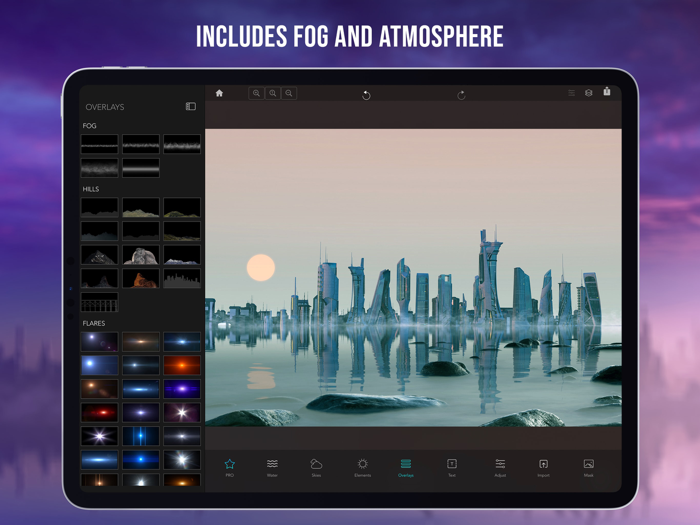
Task: Open the PRO star tab
Action: 229,467
